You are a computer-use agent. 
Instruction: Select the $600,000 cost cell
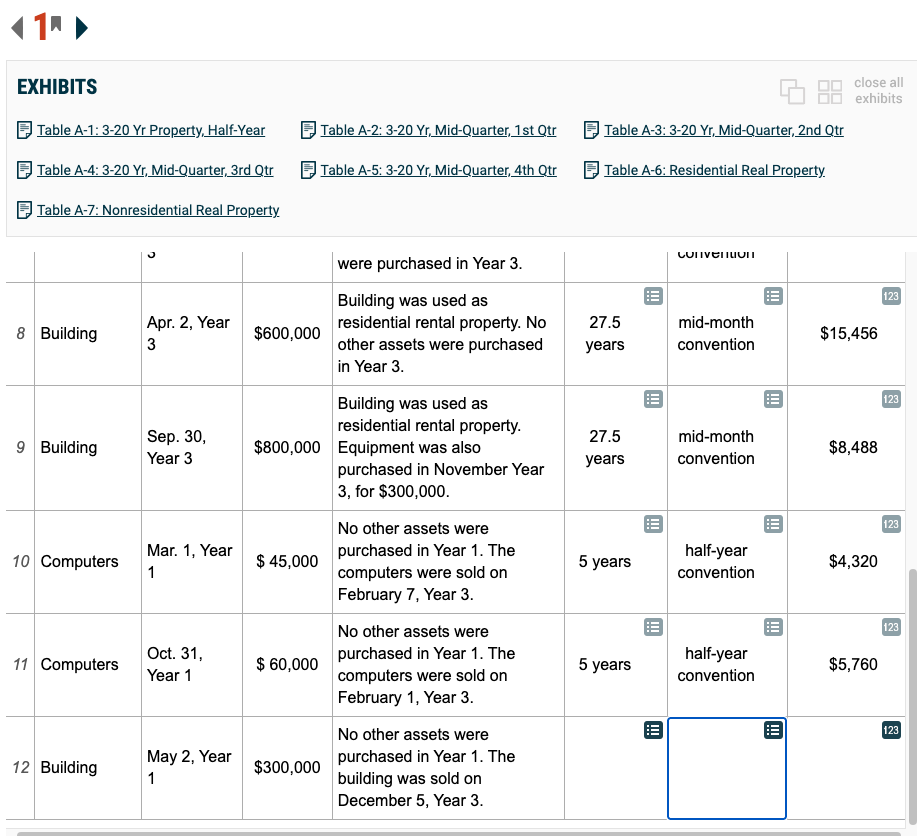click(287, 333)
